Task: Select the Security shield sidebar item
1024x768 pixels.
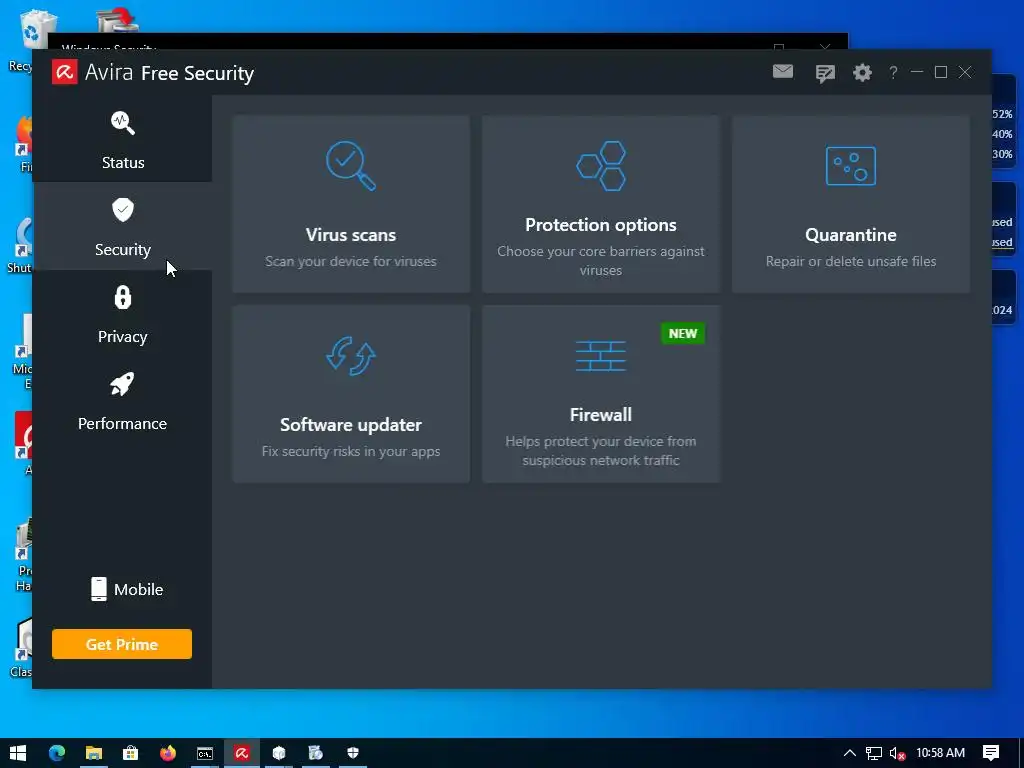Action: click(x=122, y=227)
